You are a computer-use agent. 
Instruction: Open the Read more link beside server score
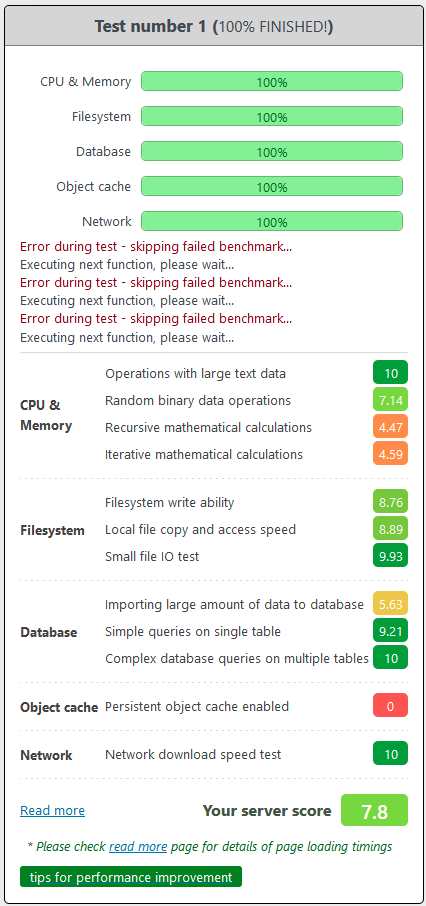[x=53, y=811]
